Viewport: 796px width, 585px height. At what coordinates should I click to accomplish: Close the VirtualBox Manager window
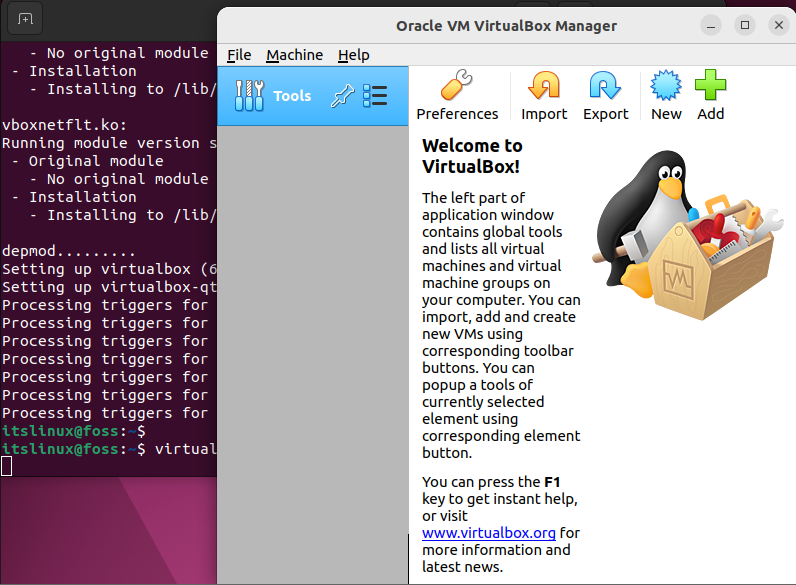[779, 25]
